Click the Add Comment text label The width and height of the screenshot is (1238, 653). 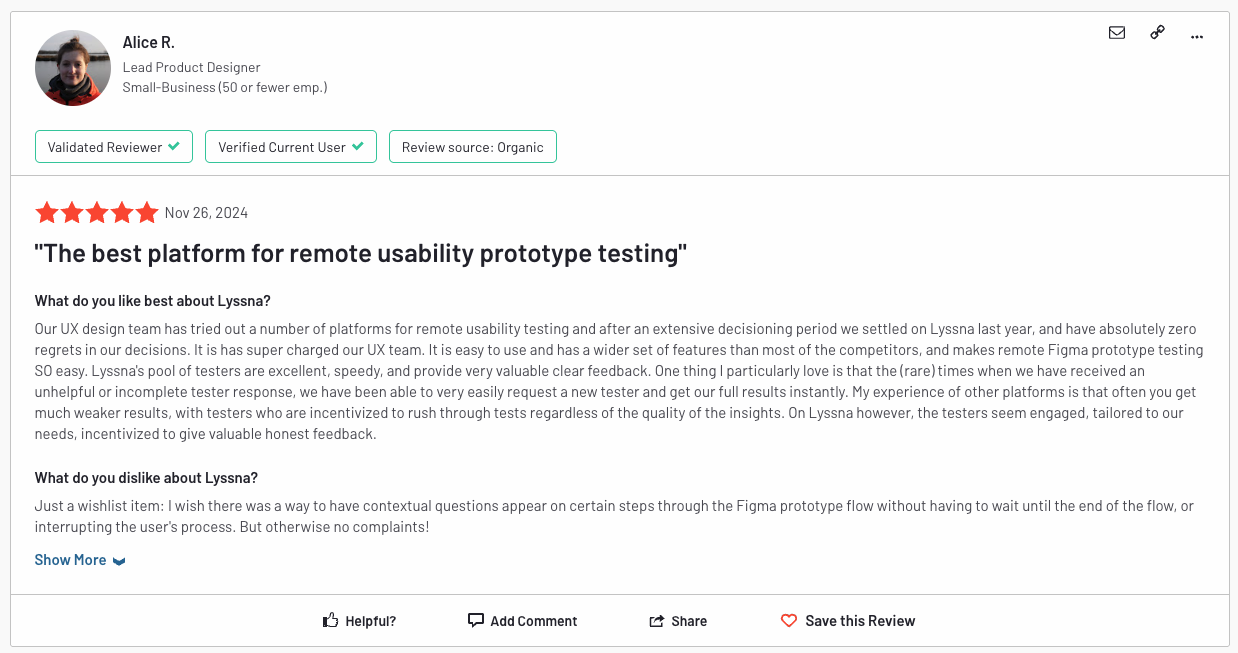[x=534, y=621]
